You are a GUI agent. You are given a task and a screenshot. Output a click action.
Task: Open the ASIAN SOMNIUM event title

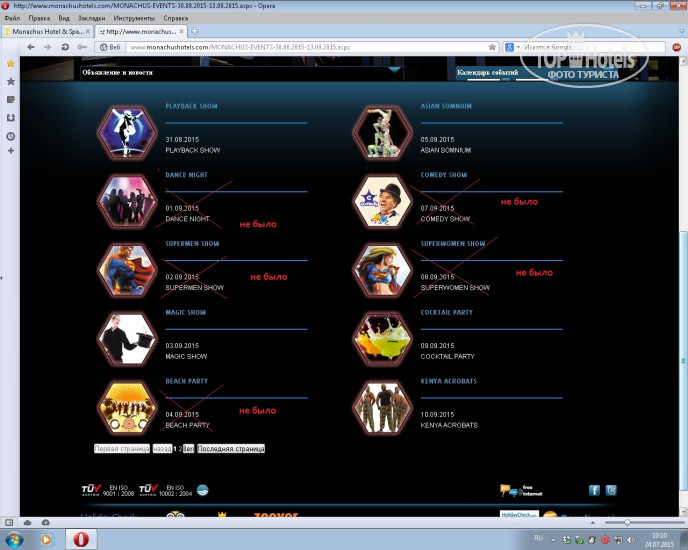[x=446, y=106]
